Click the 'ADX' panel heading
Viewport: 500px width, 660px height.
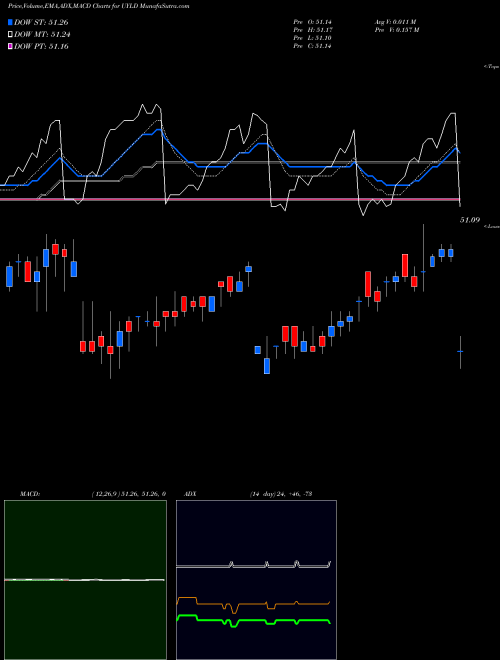point(190,494)
